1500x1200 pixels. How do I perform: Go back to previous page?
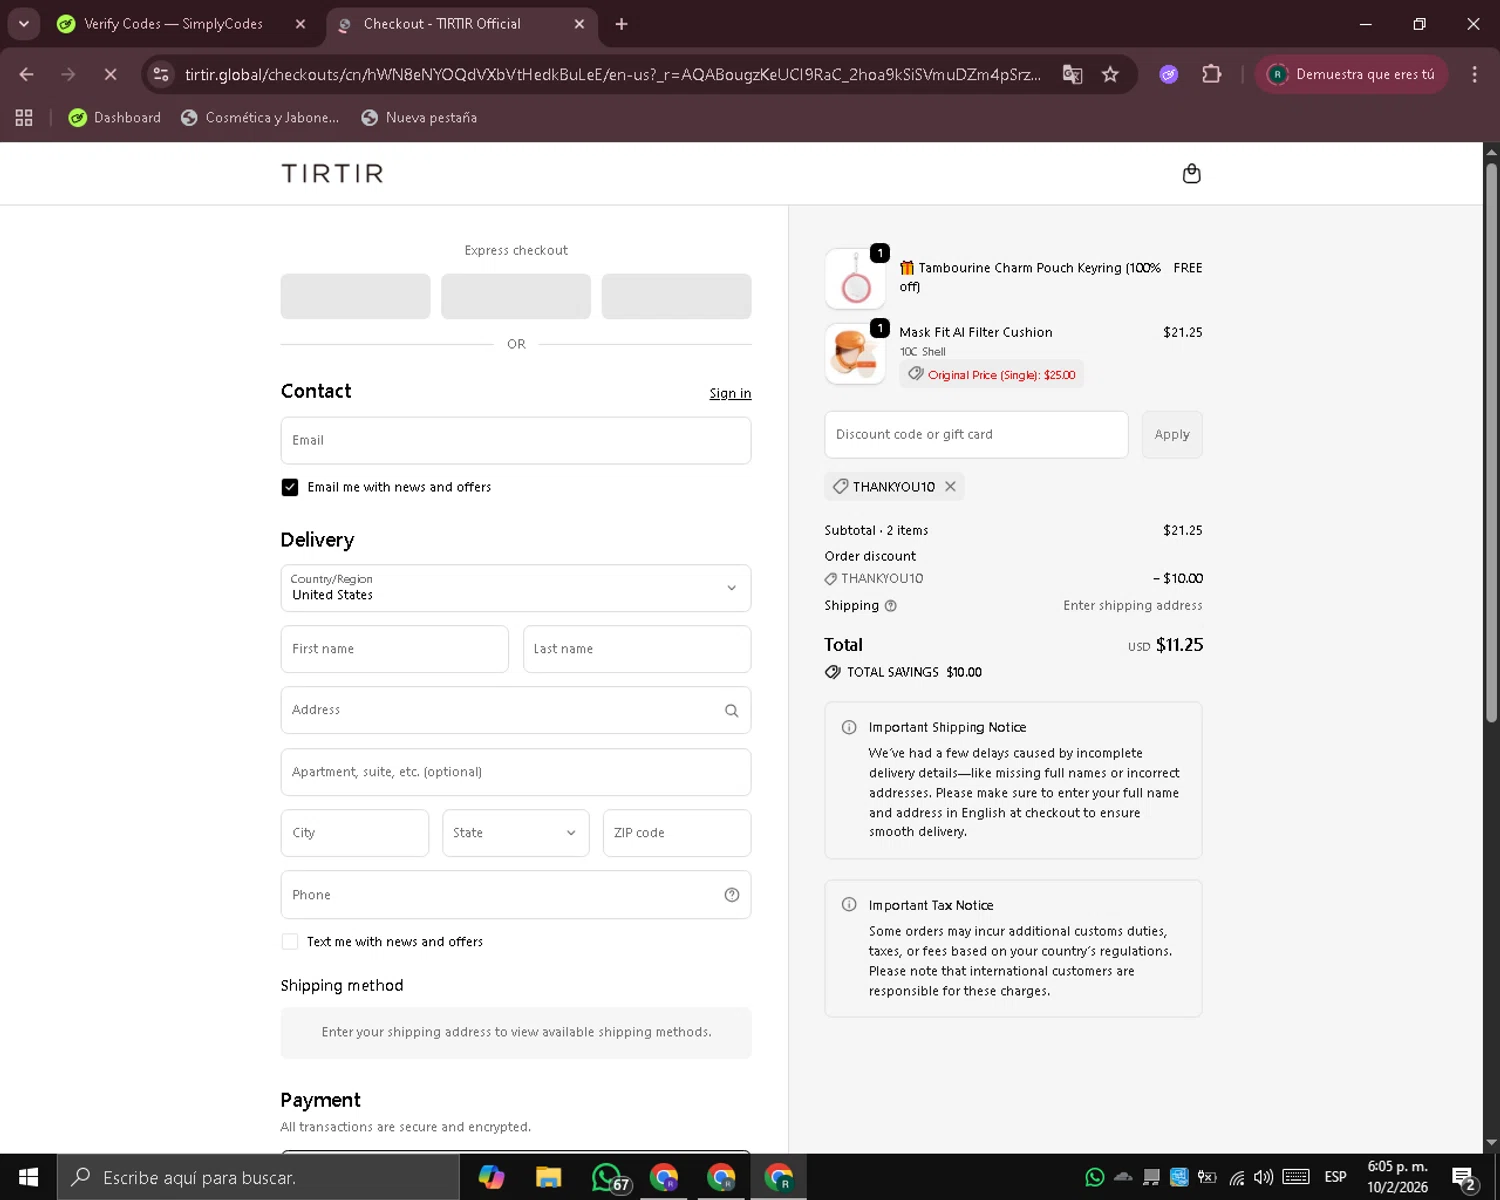pyautogui.click(x=26, y=74)
